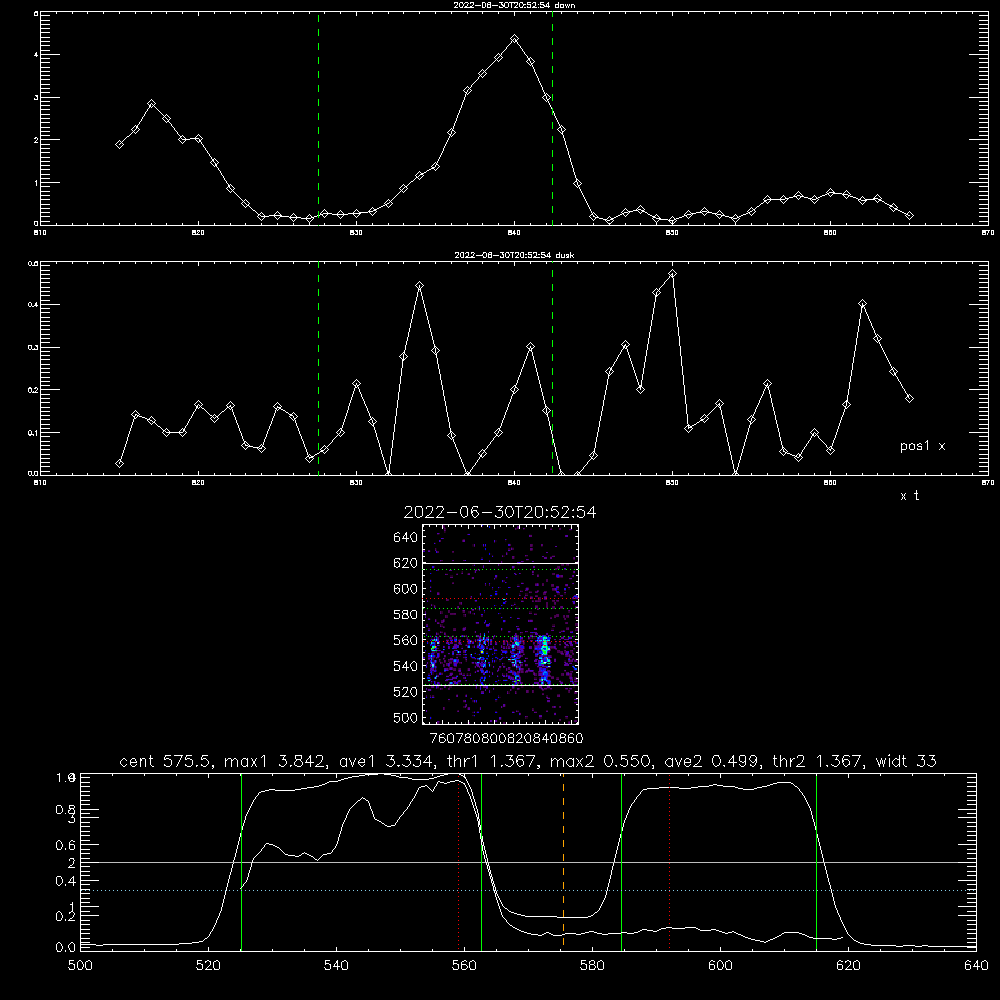The height and width of the screenshot is (1000, 1000).
Task: Click the orange dashed center line in bottom plot
Action: tap(563, 862)
